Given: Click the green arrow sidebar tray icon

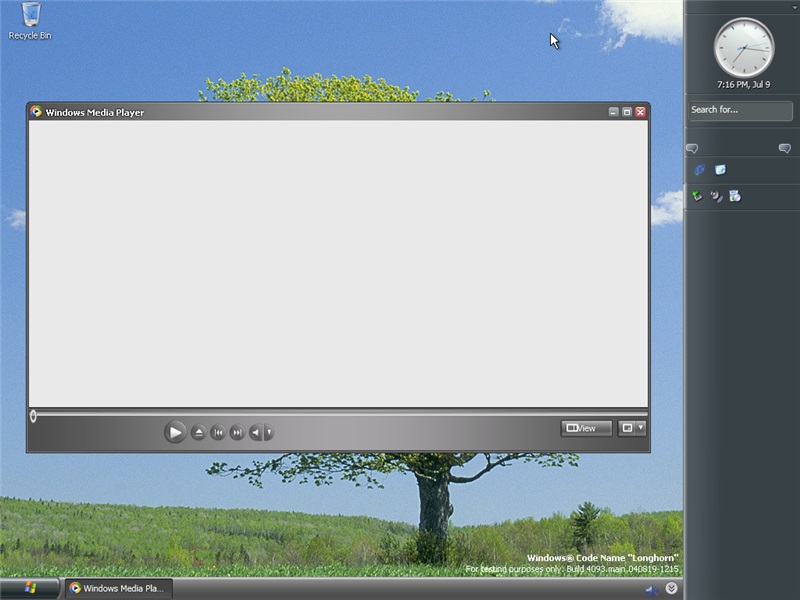Looking at the screenshot, I should pyautogui.click(x=697, y=196).
